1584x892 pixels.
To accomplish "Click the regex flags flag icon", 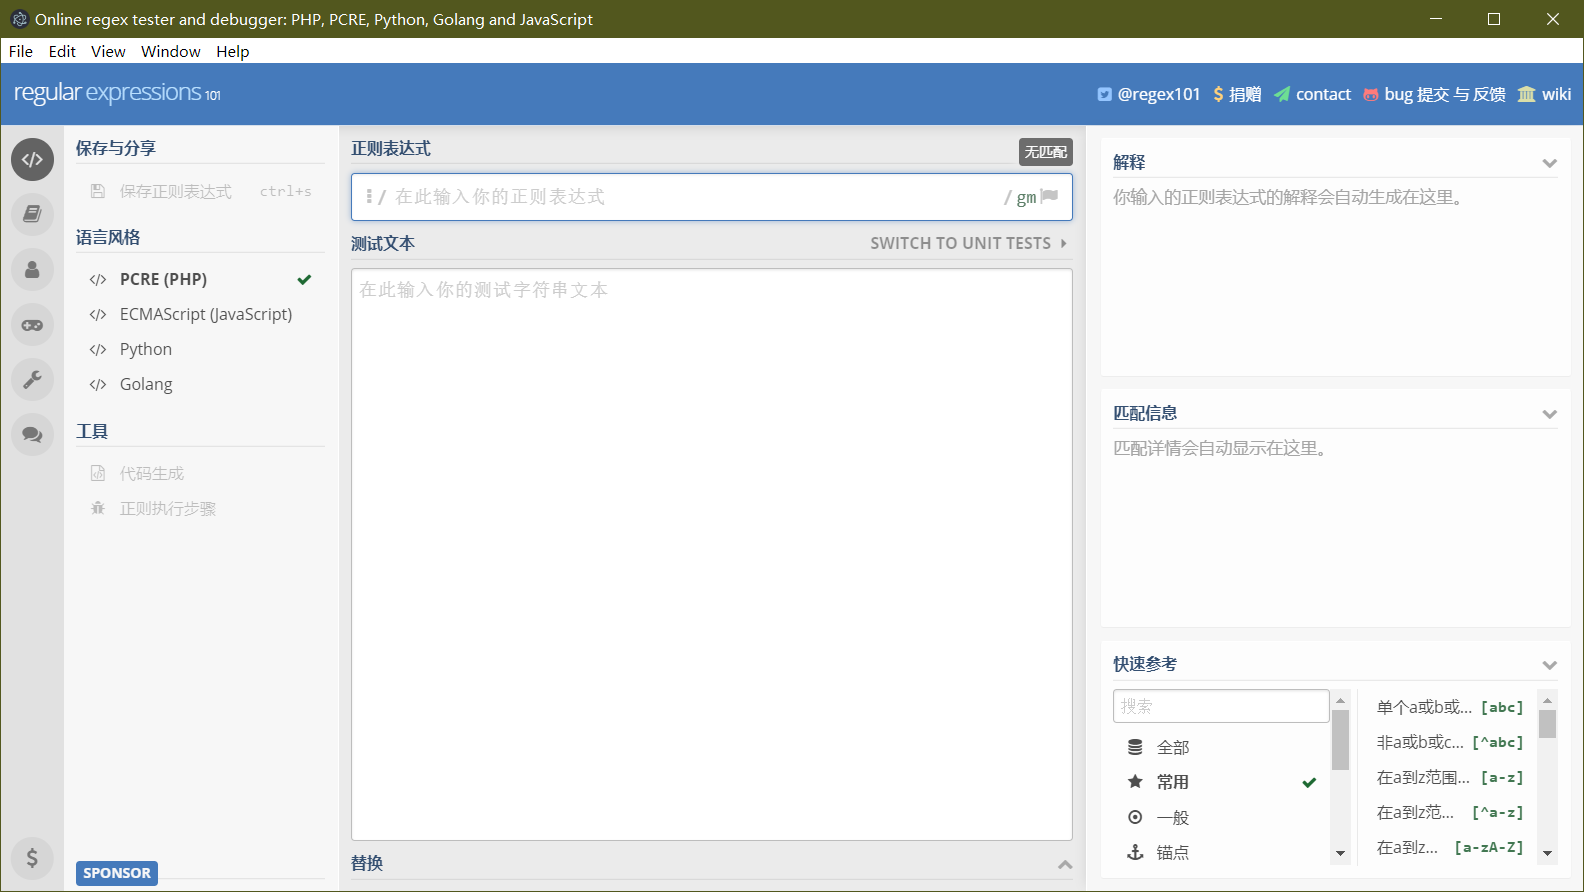I will (x=1049, y=196).
